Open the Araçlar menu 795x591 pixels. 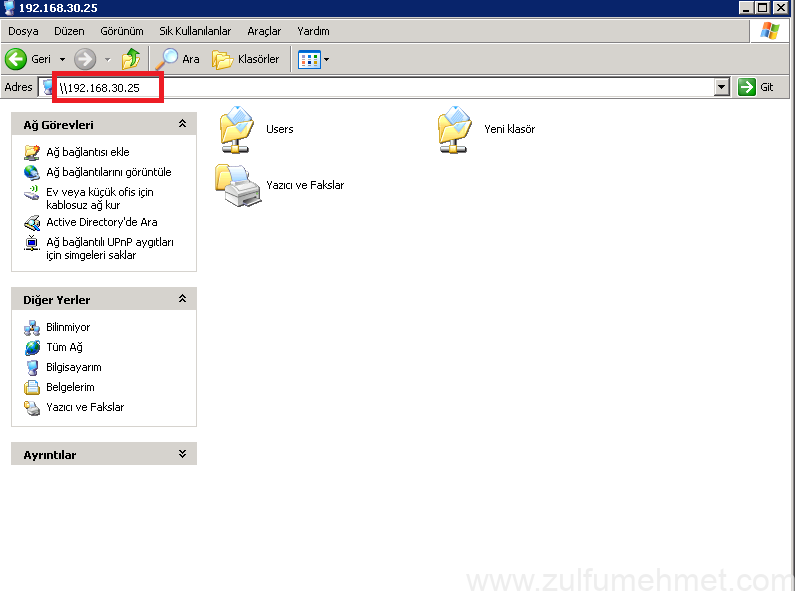coord(264,31)
